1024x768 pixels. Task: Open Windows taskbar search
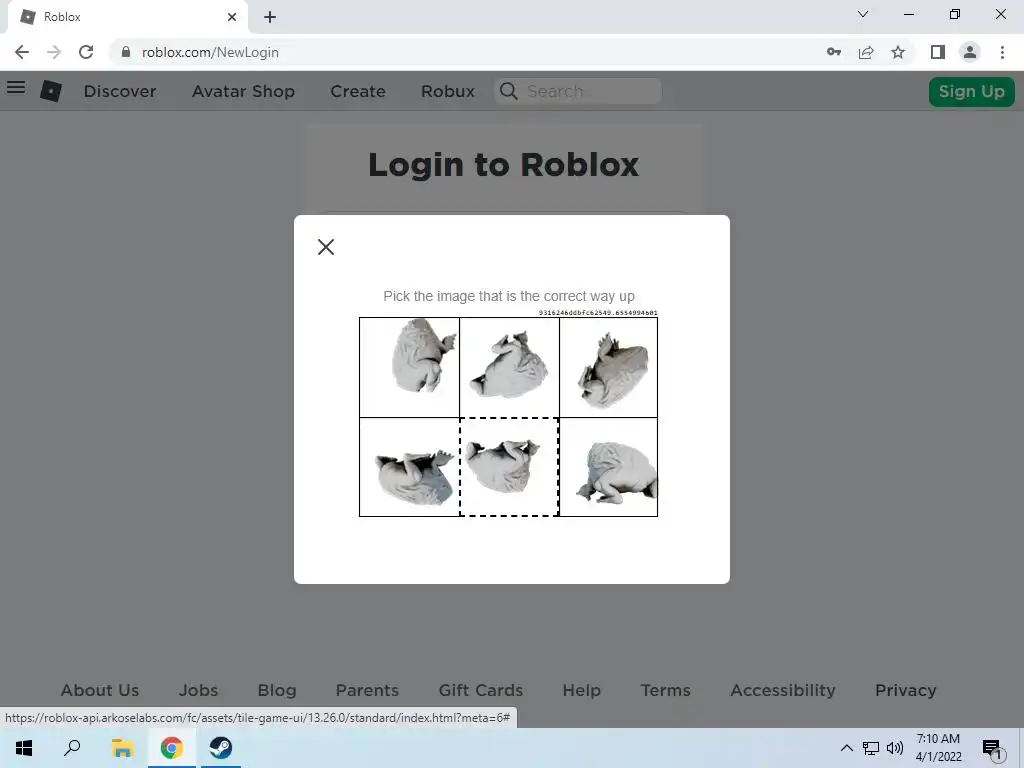[72, 748]
